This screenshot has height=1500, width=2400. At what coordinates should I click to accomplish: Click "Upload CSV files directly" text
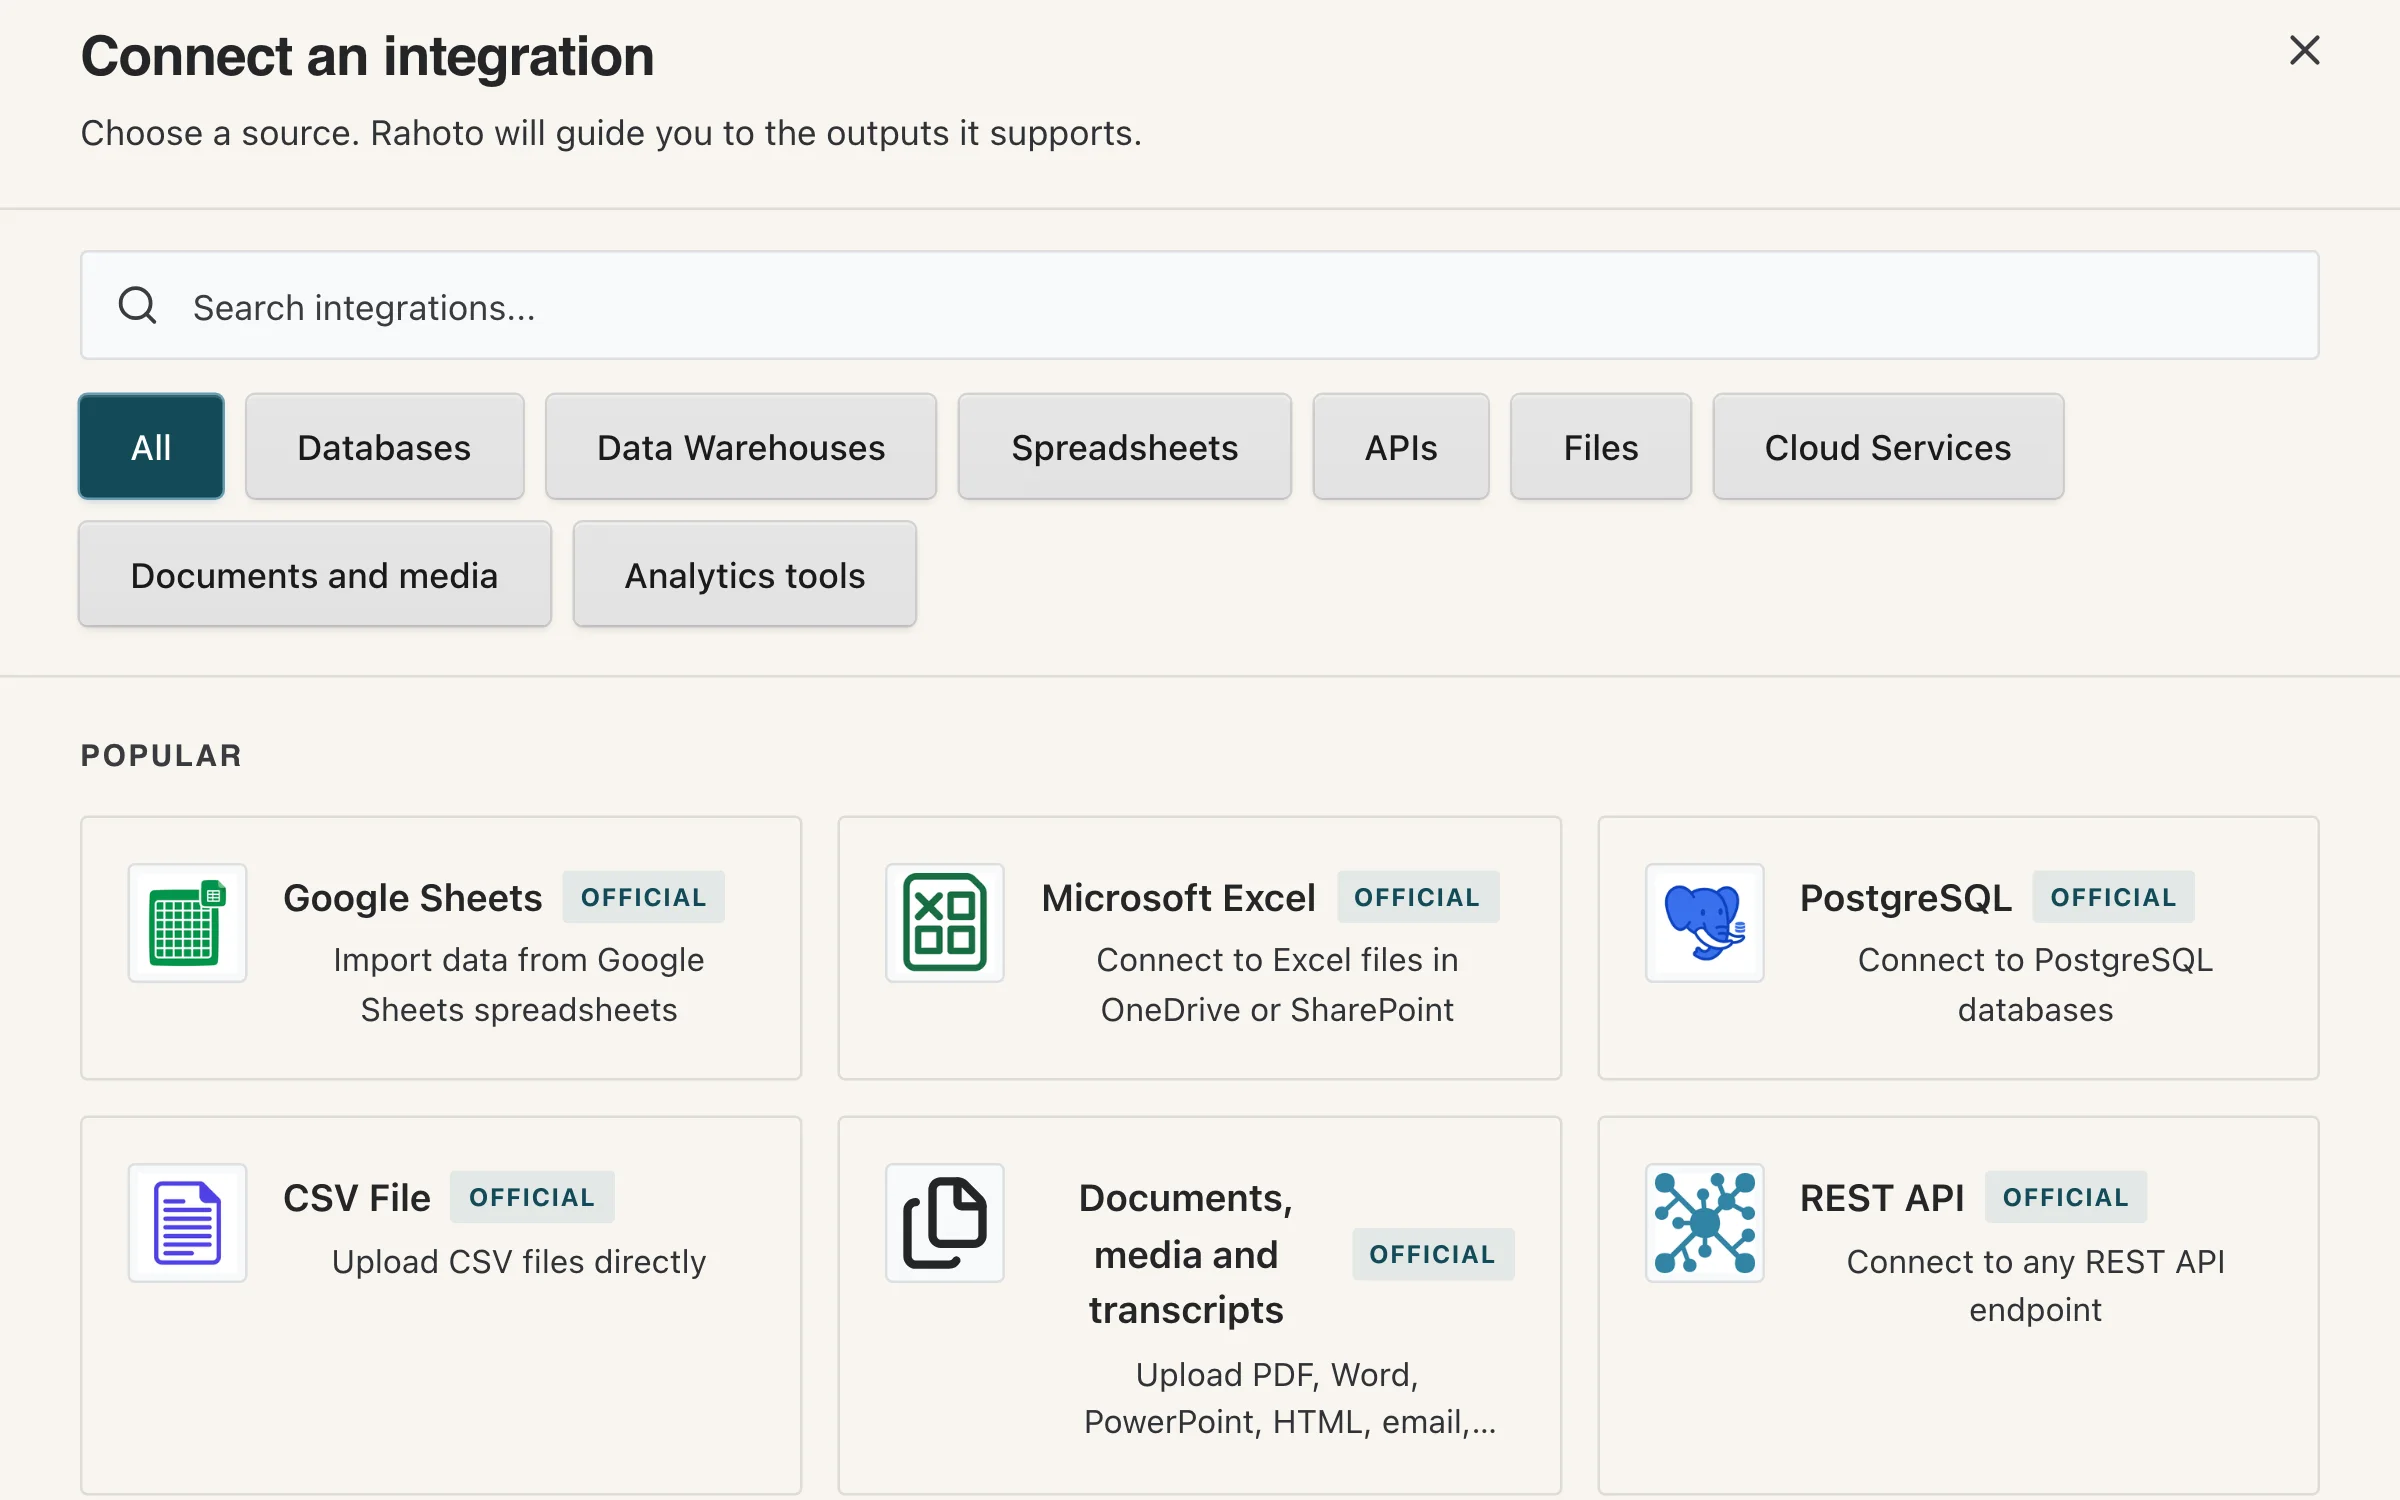coord(519,1262)
